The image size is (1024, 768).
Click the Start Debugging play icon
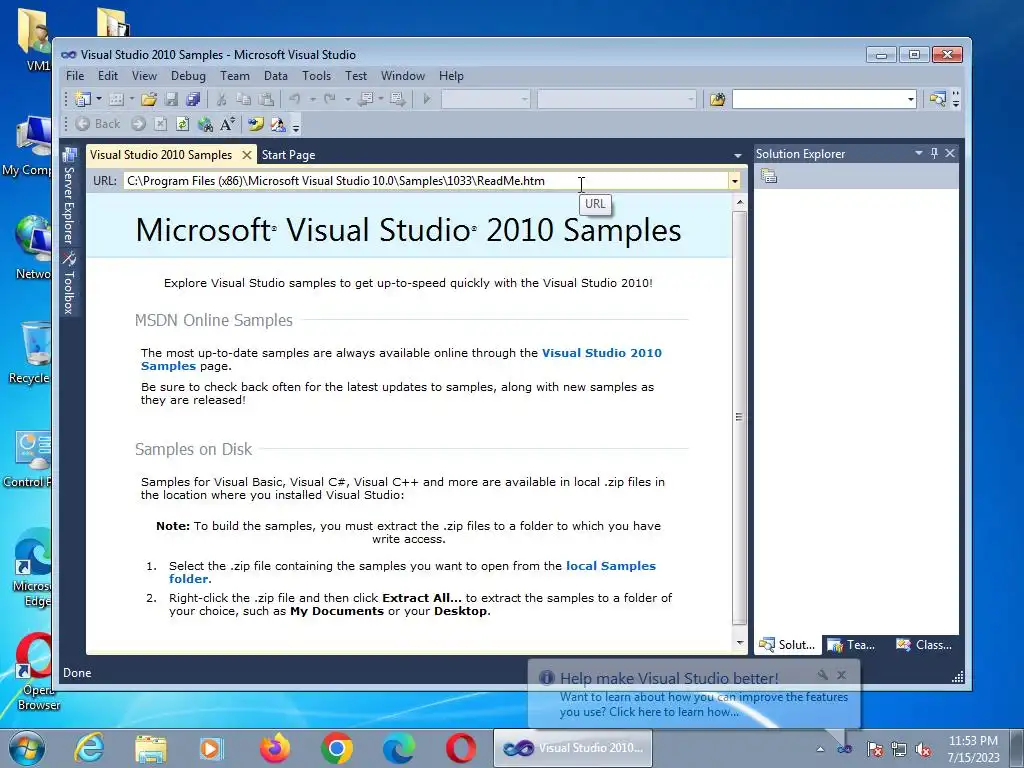426,99
